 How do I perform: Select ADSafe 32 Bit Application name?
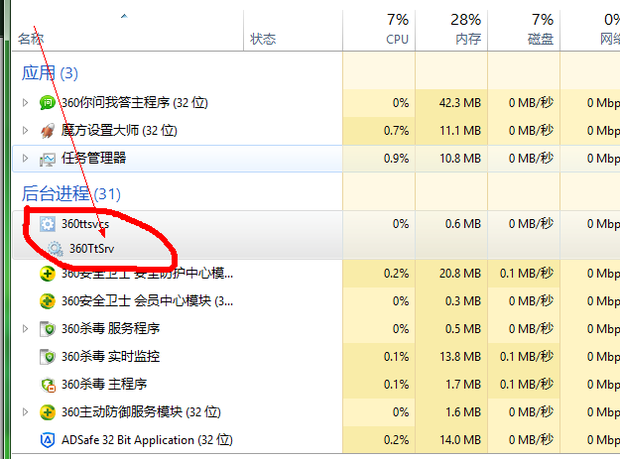click(x=147, y=440)
